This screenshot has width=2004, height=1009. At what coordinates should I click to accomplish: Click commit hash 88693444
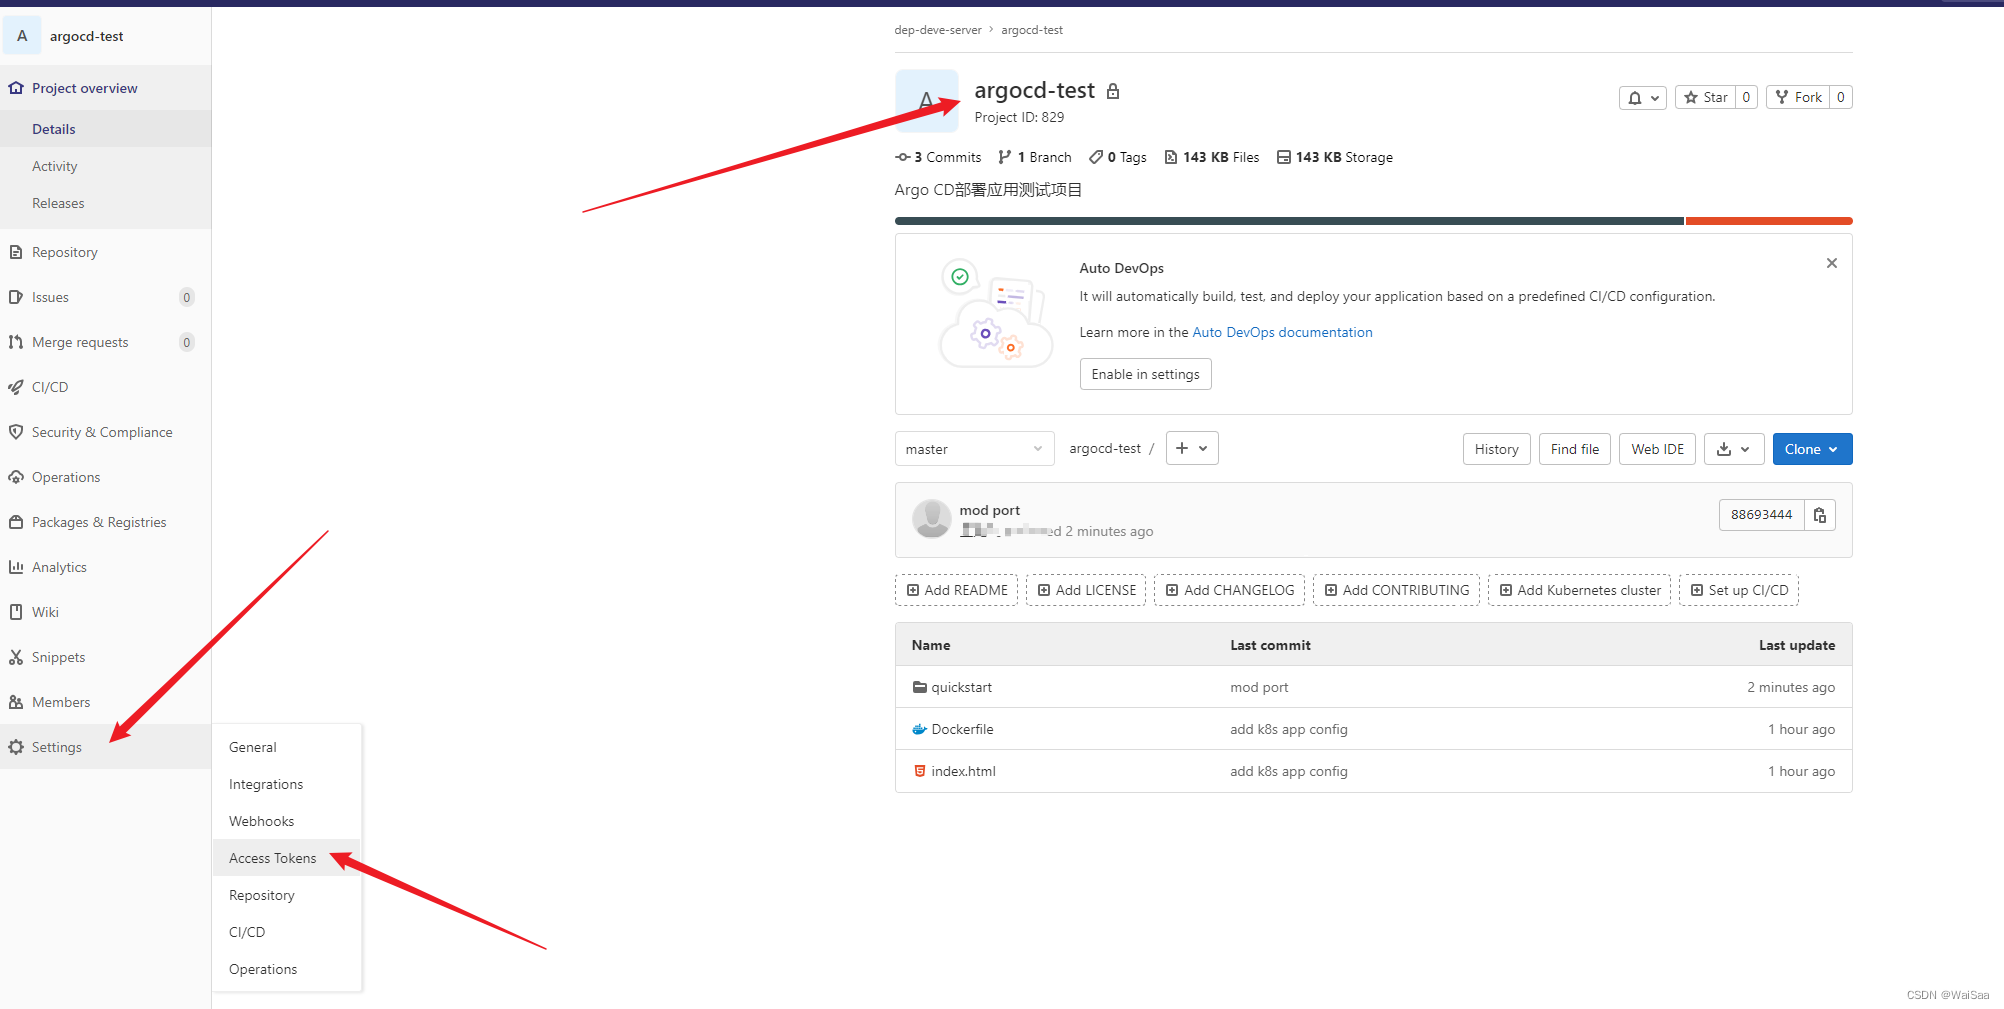point(1761,515)
